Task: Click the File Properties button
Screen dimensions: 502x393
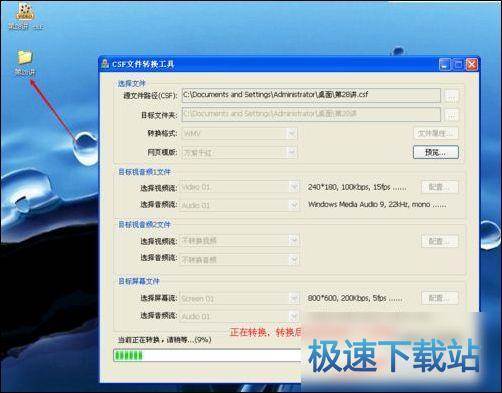Action: [436, 133]
